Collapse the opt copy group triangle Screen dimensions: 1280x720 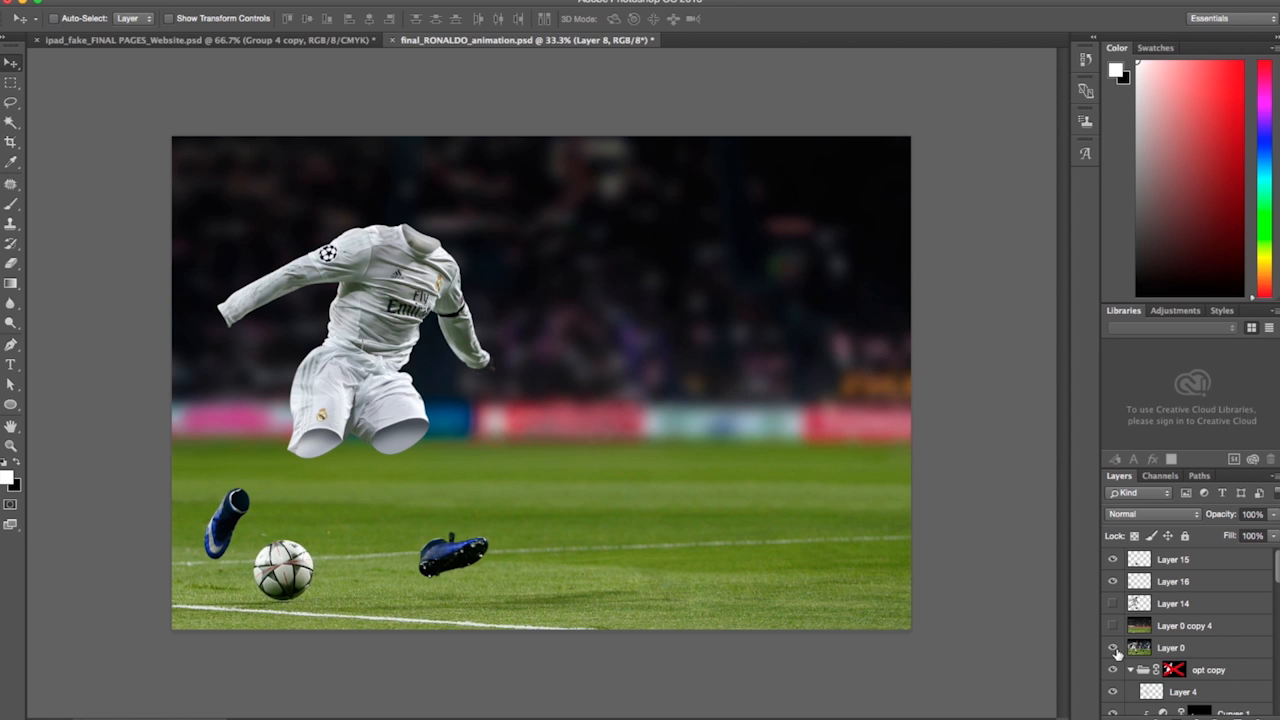point(1131,670)
